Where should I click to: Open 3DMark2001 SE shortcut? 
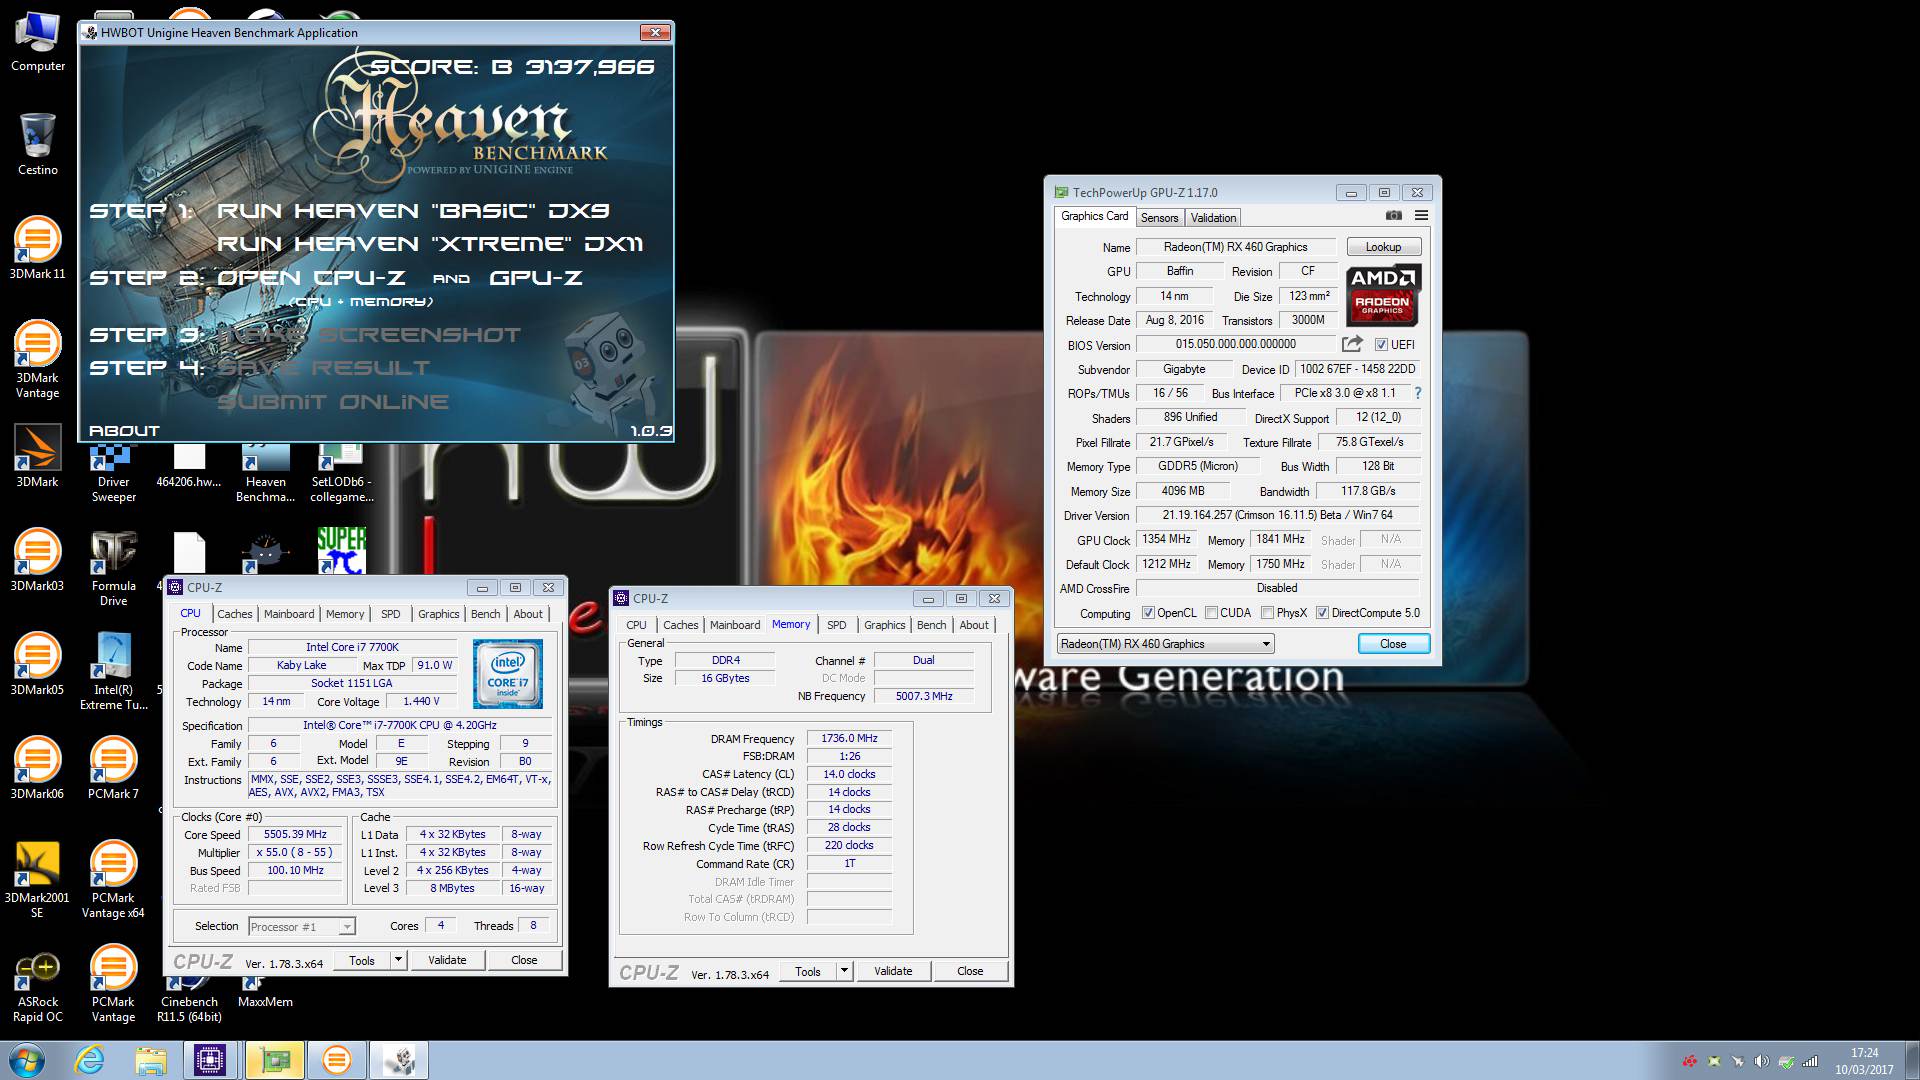point(37,880)
